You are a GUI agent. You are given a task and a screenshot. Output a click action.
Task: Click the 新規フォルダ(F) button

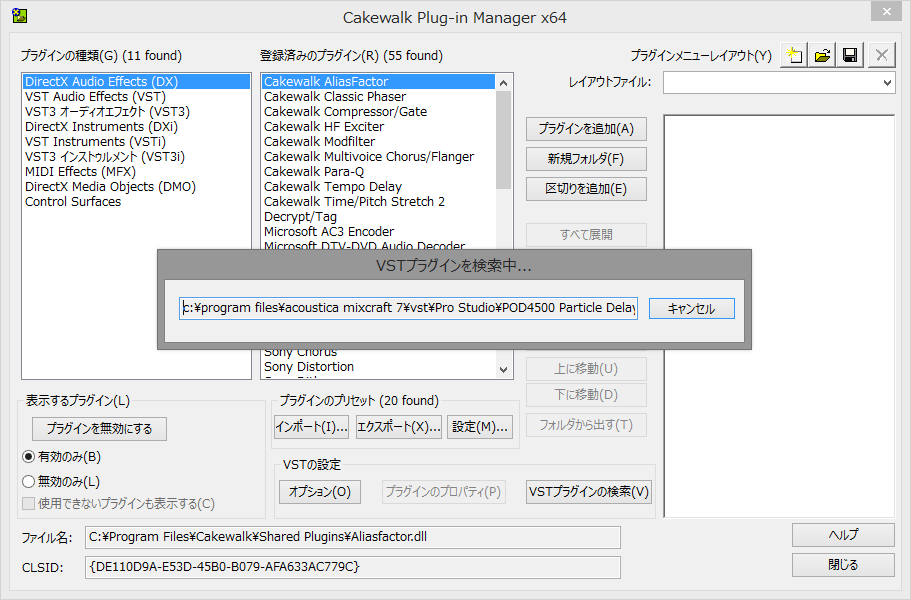click(x=586, y=159)
